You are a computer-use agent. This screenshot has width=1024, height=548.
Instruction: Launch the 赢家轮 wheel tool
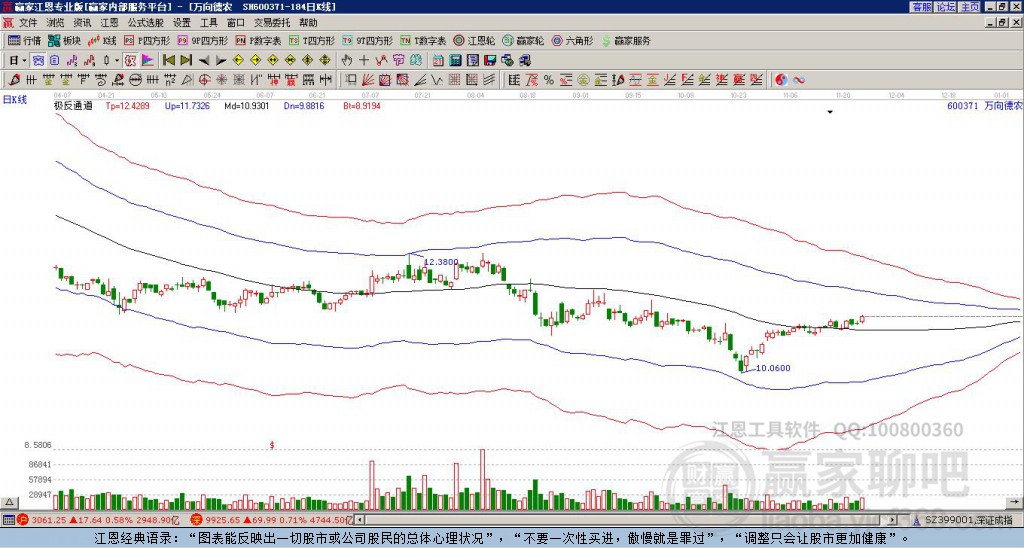click(523, 40)
